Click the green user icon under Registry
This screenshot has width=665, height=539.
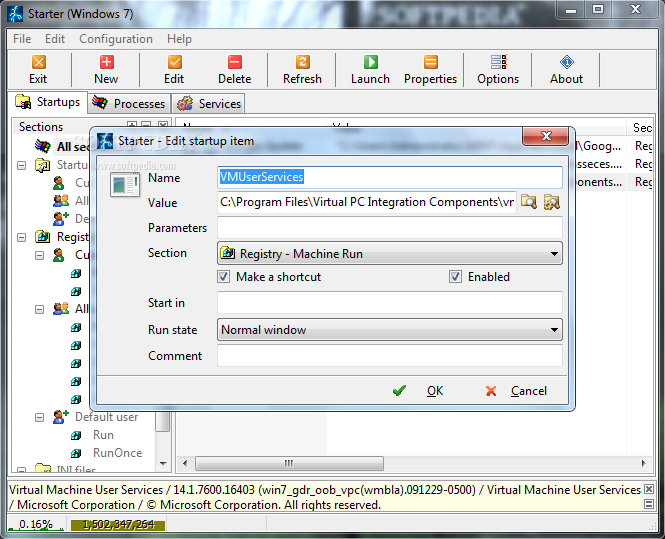click(x=59, y=255)
